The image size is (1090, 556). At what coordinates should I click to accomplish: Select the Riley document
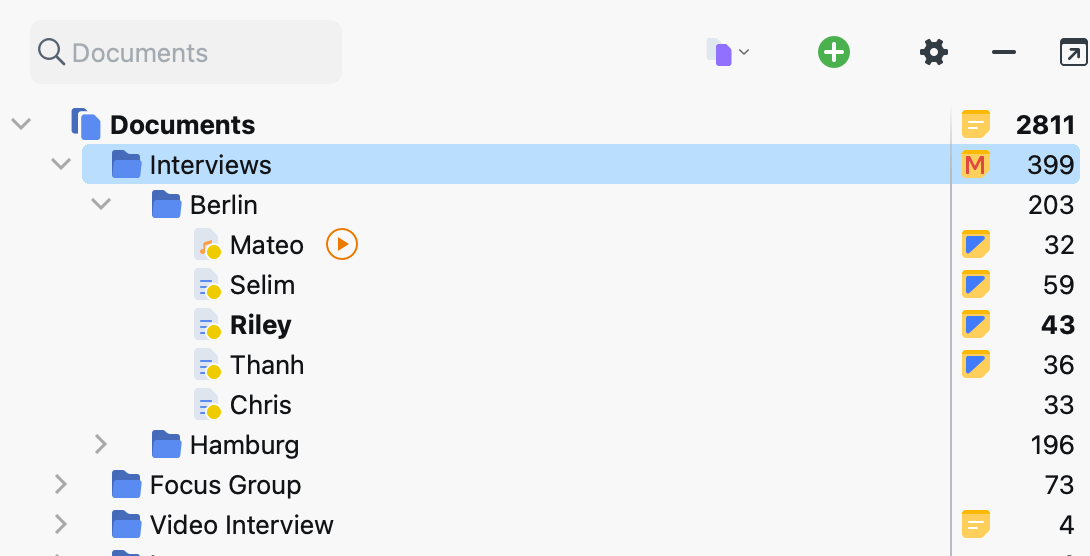261,325
